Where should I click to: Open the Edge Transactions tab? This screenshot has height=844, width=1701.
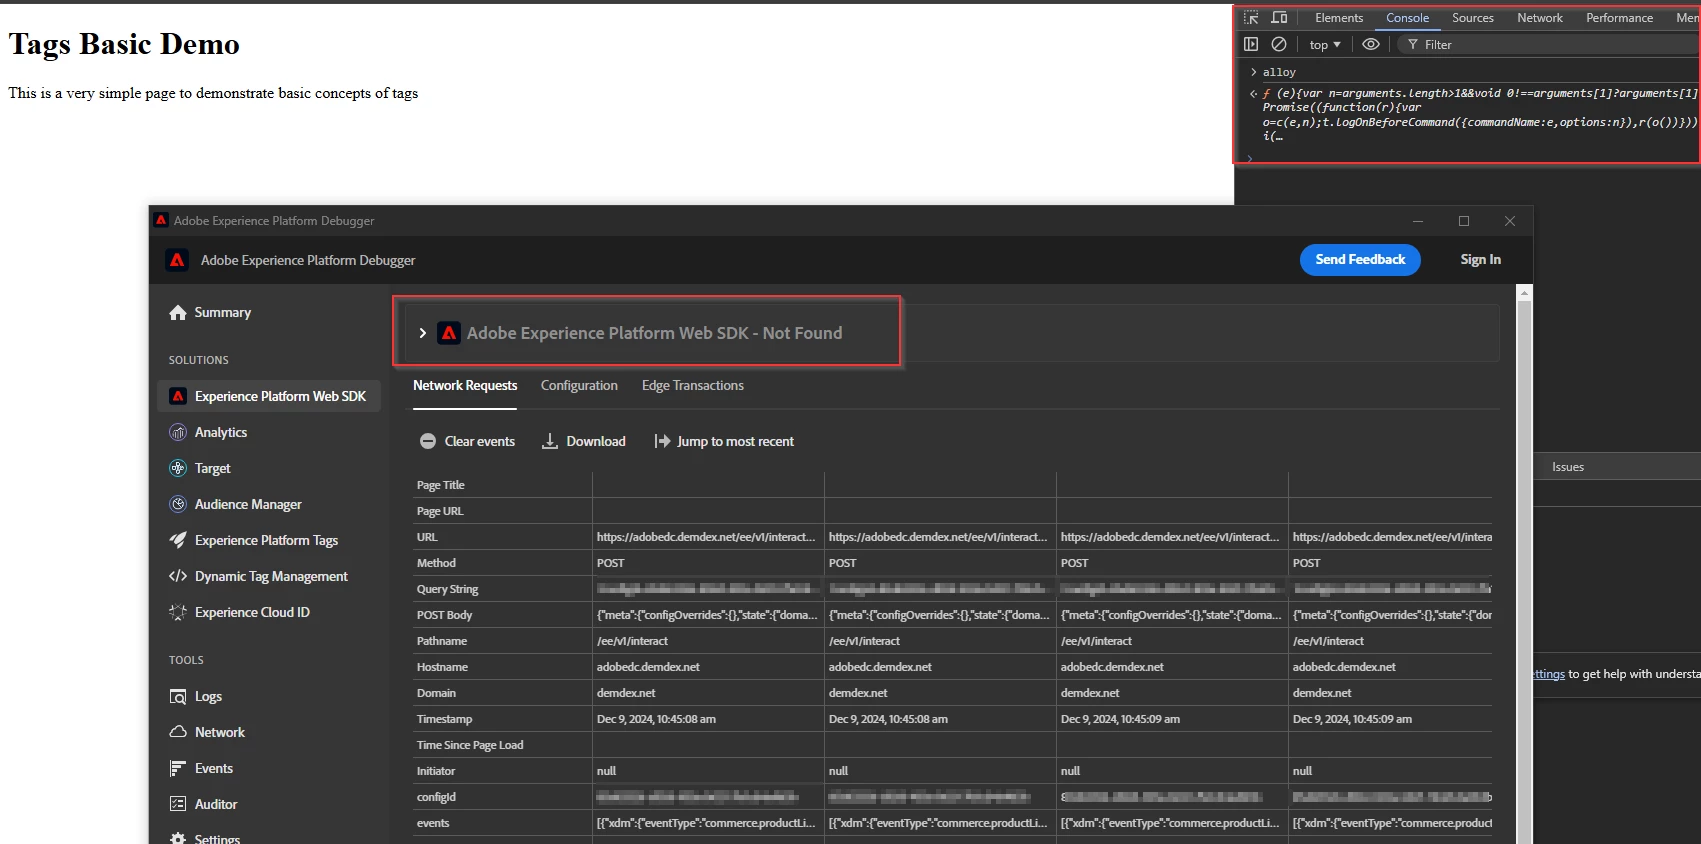point(692,385)
